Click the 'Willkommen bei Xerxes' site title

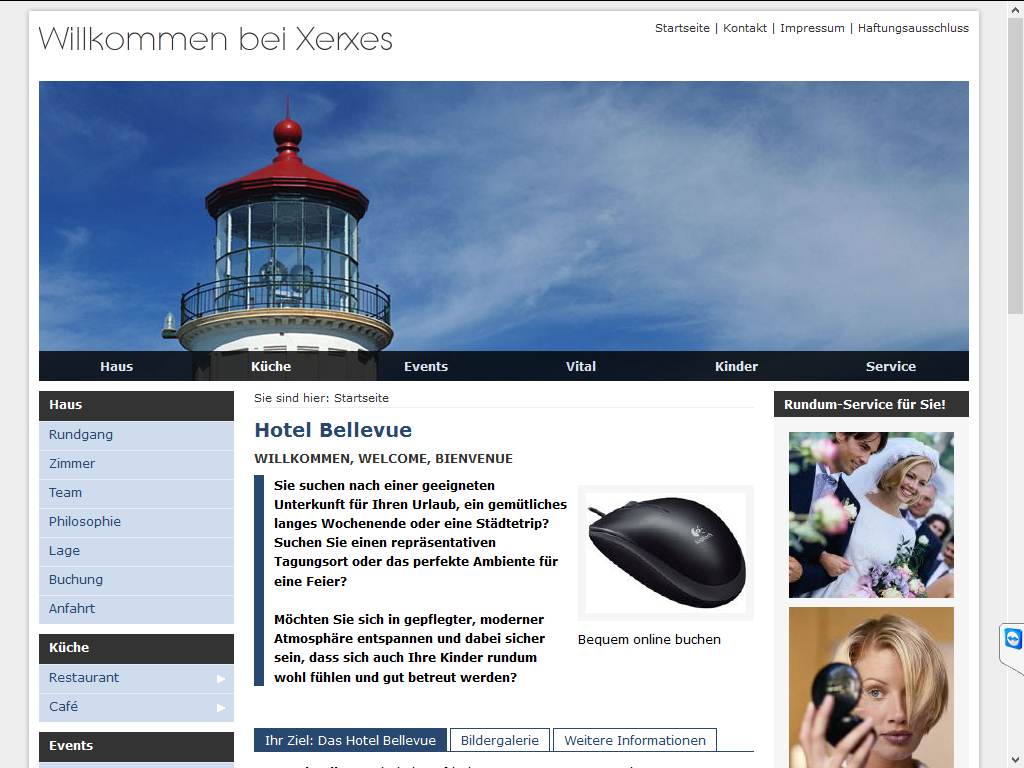pos(216,39)
